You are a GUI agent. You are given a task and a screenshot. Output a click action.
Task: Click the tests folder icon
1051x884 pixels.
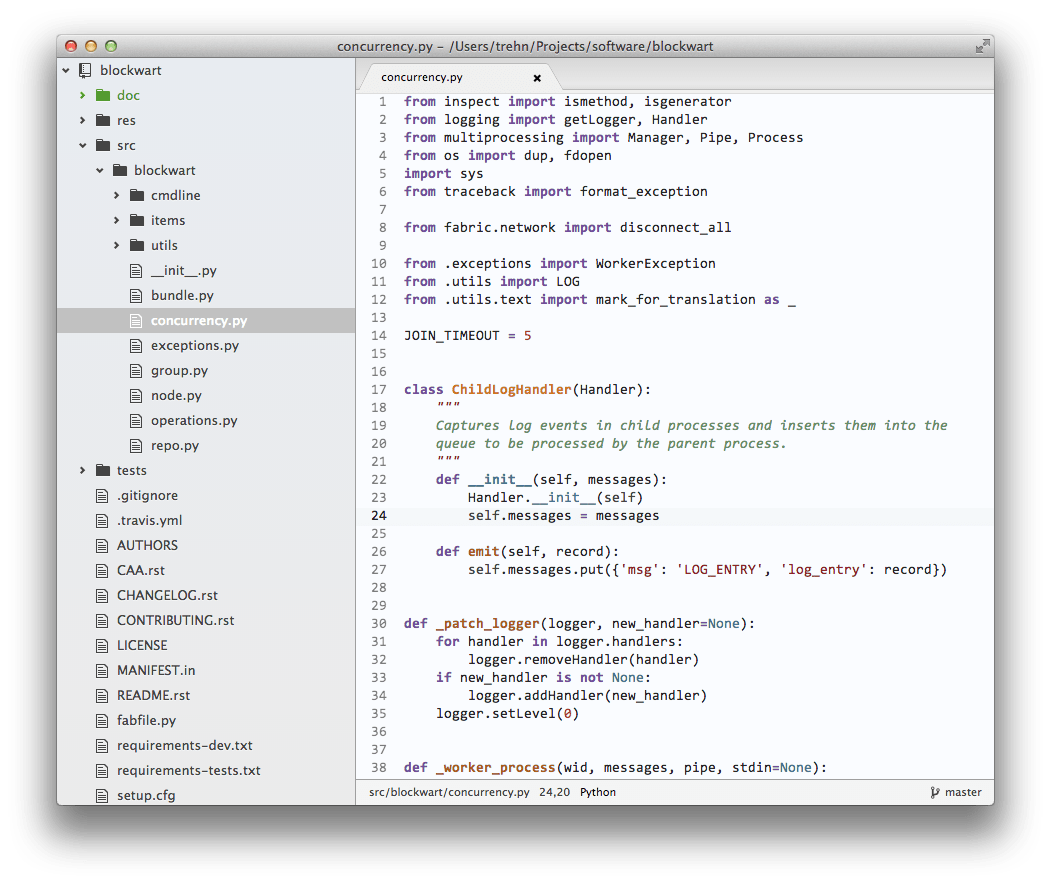click(x=103, y=470)
